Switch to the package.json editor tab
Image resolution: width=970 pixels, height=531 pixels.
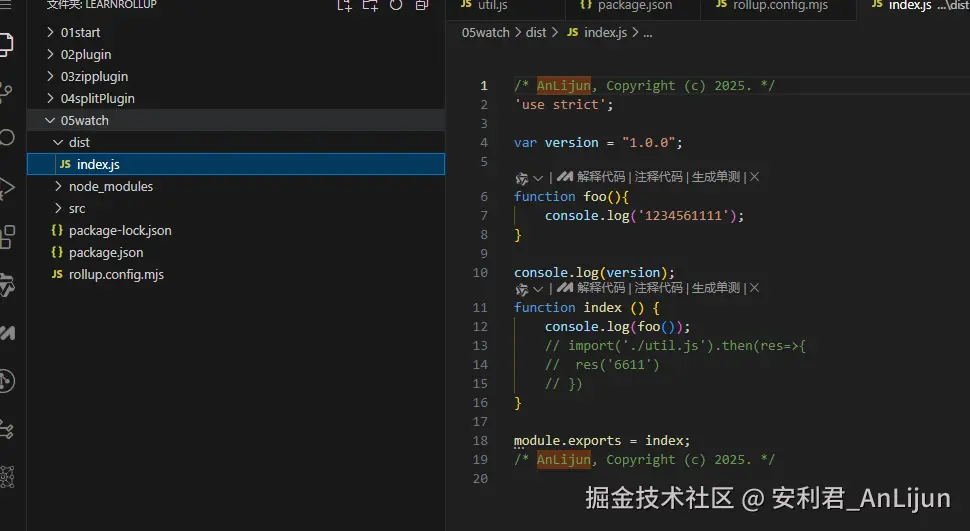click(x=632, y=6)
